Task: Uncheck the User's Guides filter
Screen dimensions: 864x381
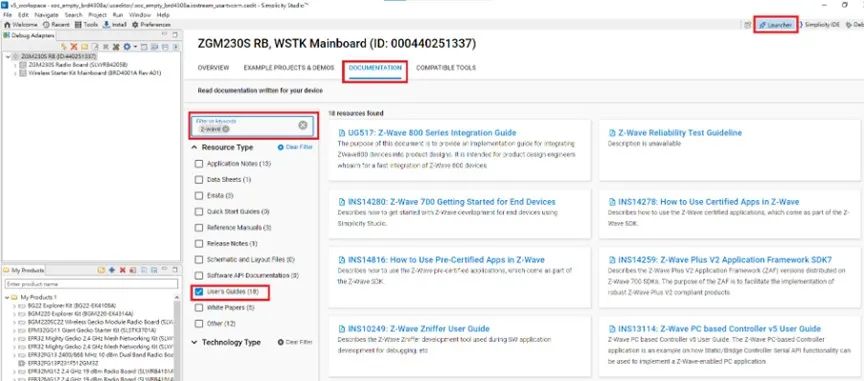Action: click(199, 291)
